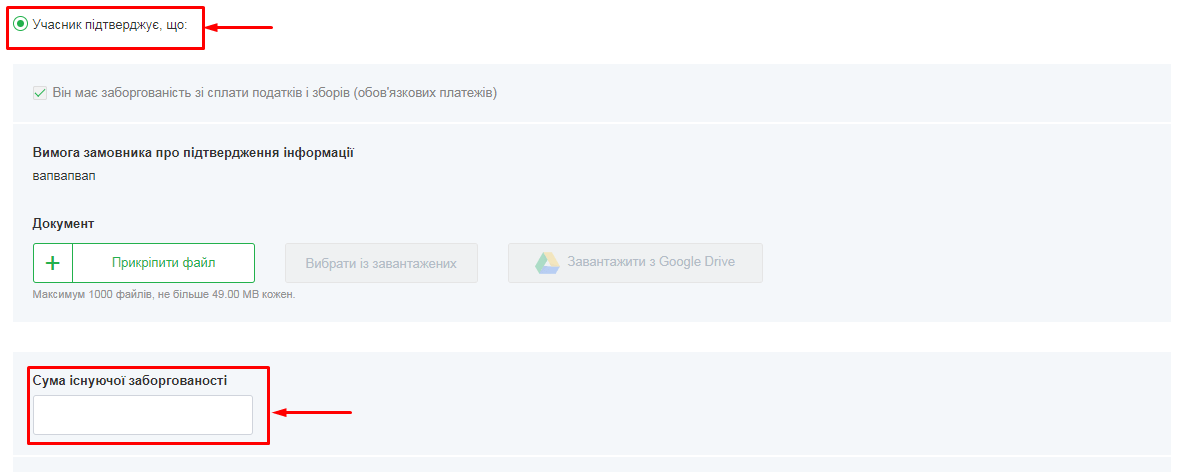Click the green checkmark inside the checkbox
Image resolution: width=1182 pixels, height=472 pixels.
click(x=40, y=93)
